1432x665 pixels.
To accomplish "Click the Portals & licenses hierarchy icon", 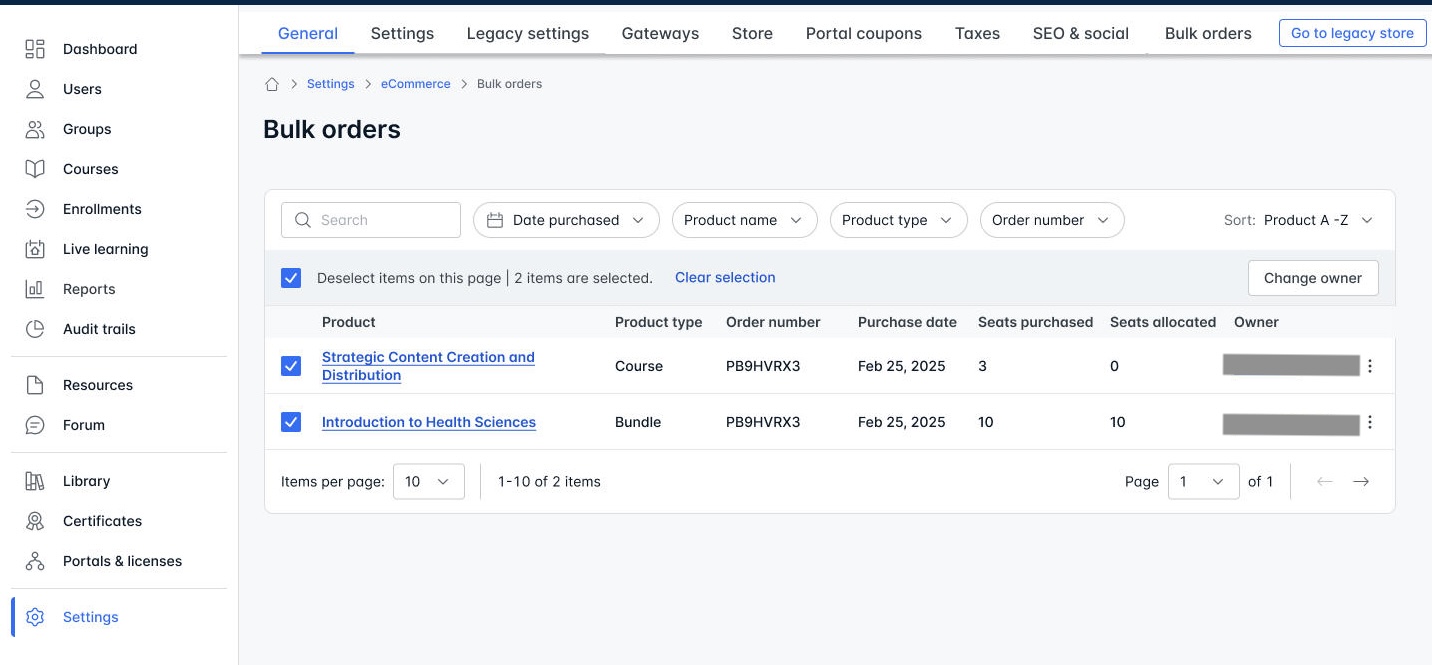I will [35, 561].
